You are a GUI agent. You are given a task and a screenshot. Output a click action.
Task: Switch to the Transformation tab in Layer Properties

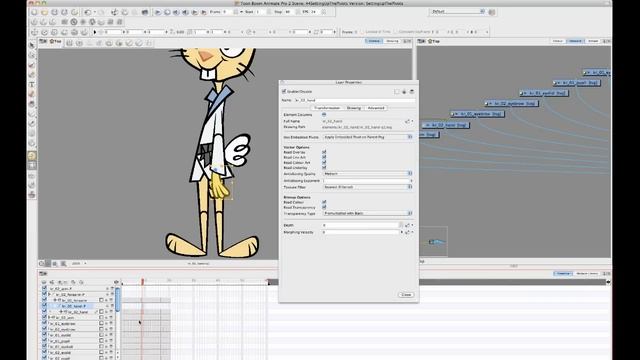coord(327,108)
